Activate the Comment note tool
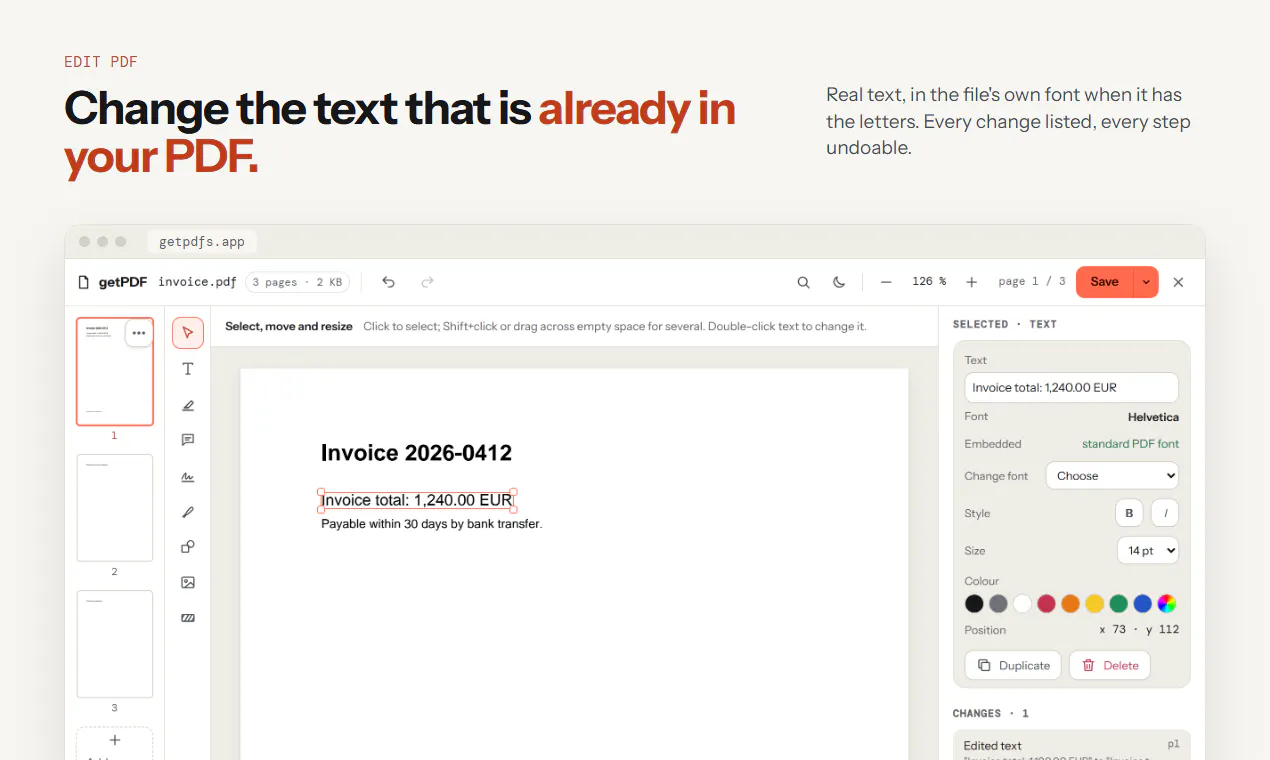Screen dimensions: 1270x760 (188, 440)
